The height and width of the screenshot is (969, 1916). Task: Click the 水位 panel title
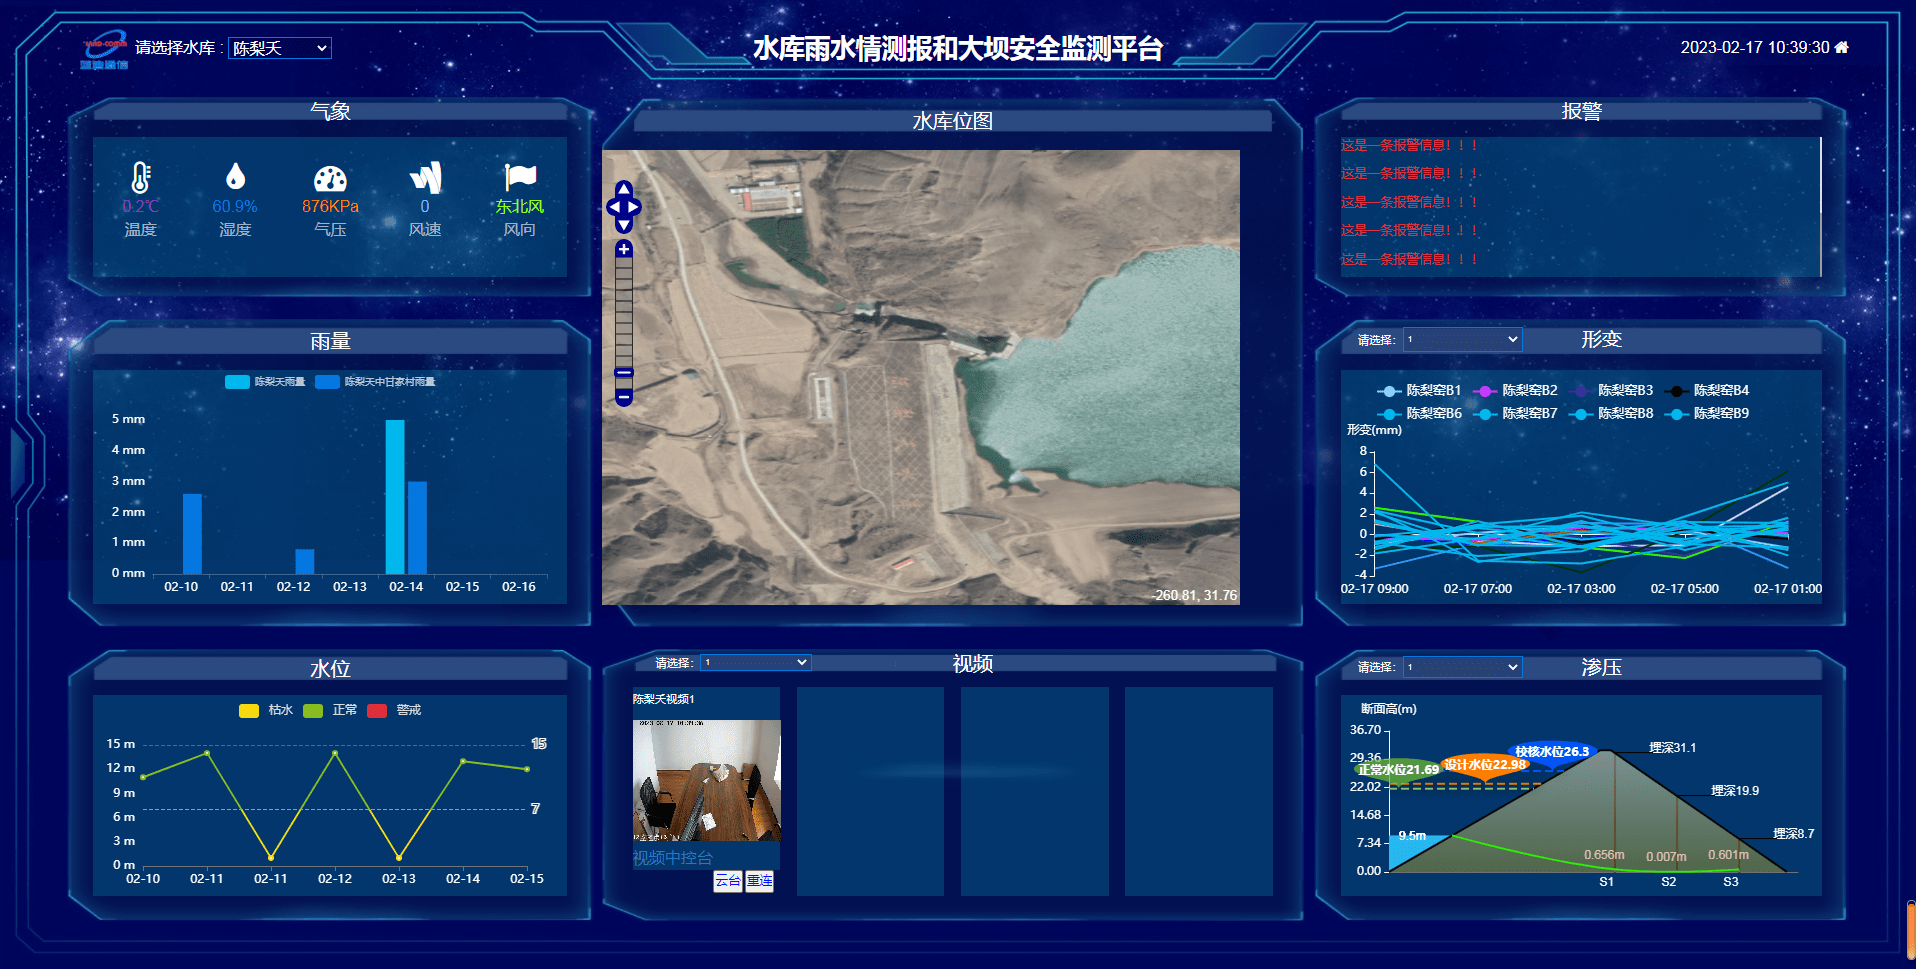point(330,669)
